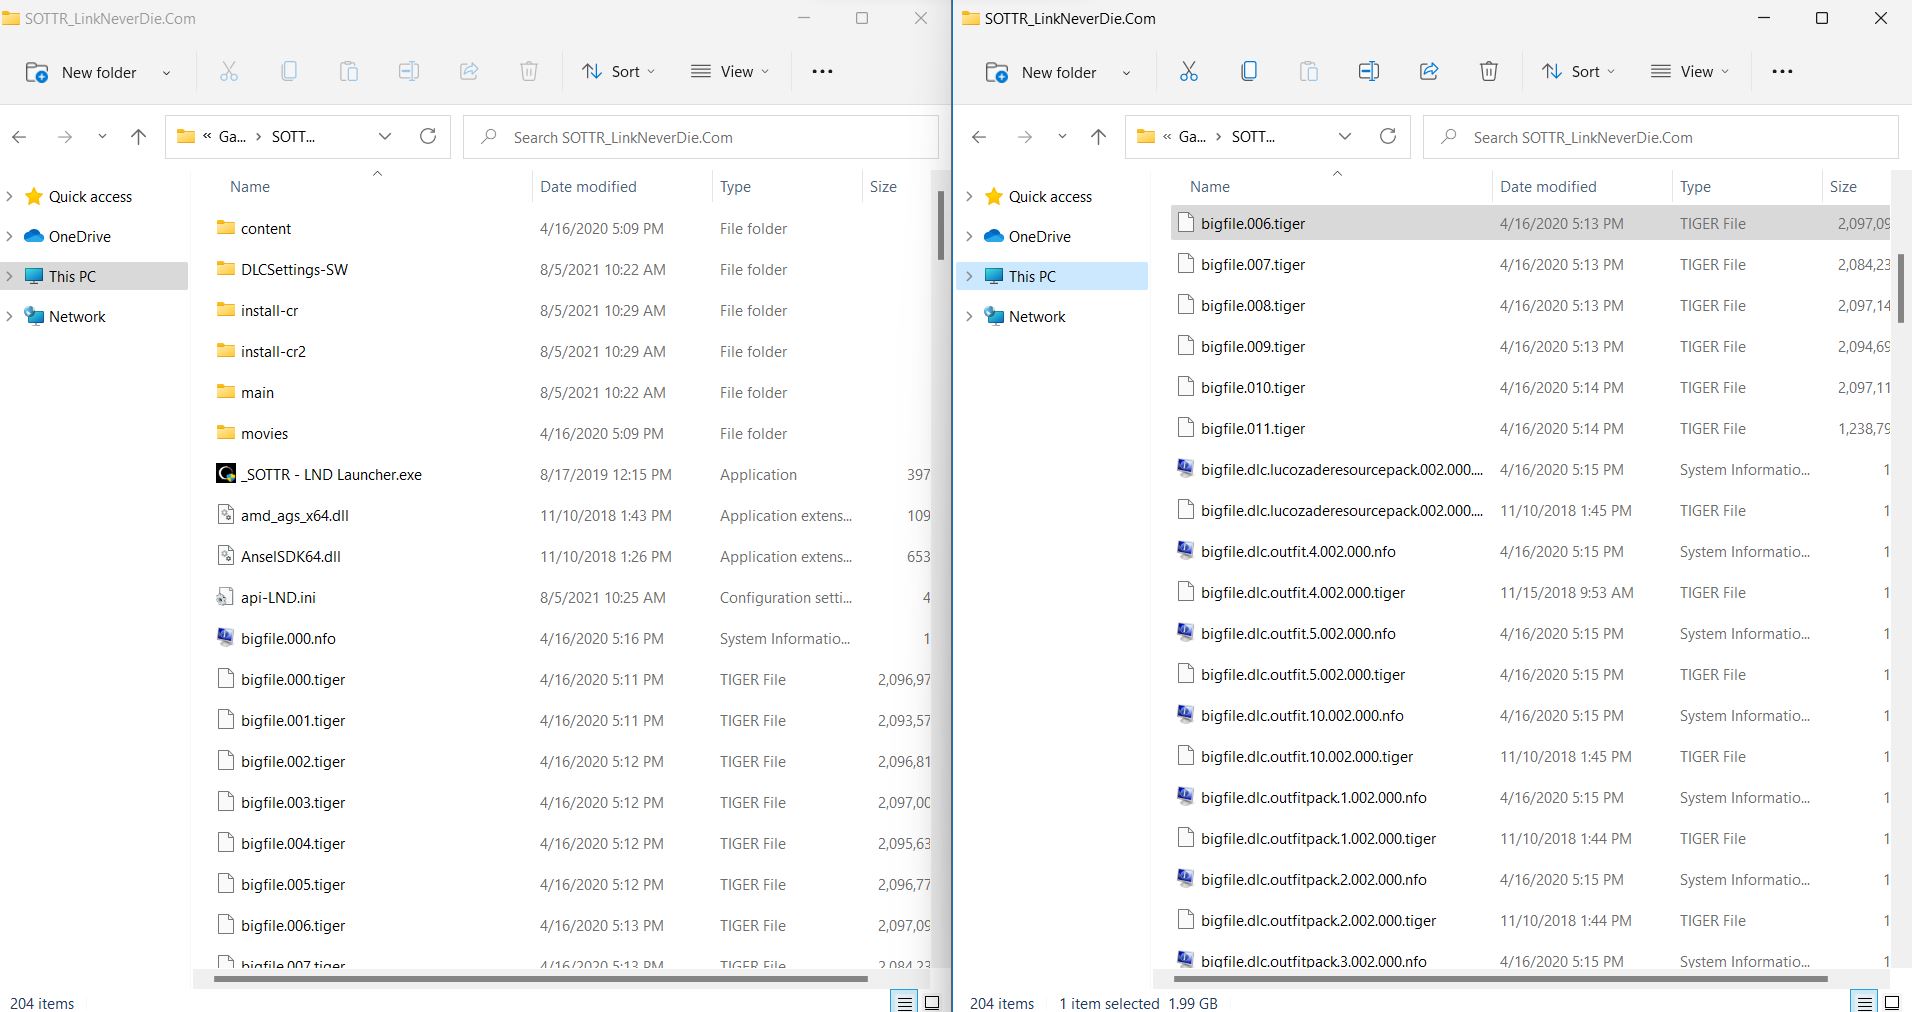Open See more menu in left window
Image resolution: width=1912 pixels, height=1012 pixels.
click(822, 72)
